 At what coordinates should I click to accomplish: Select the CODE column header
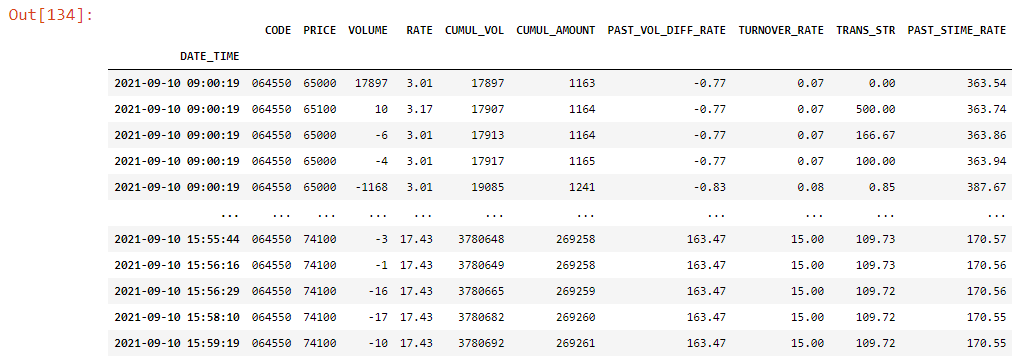coord(278,30)
